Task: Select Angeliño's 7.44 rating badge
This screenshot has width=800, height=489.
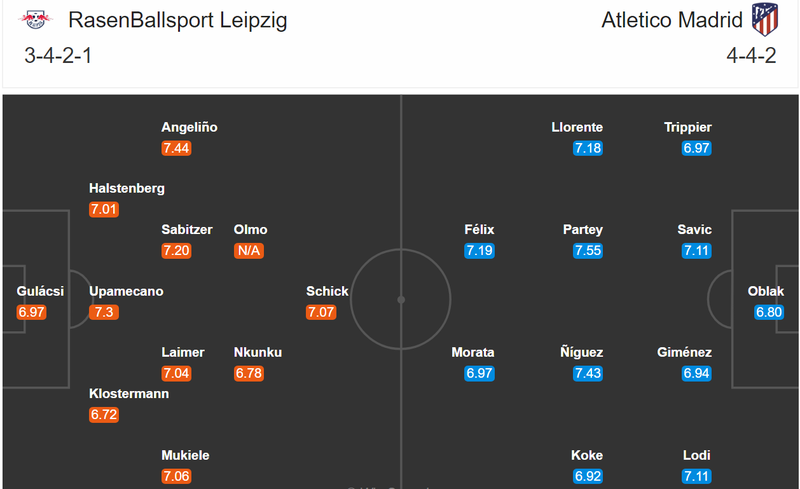Action: [176, 148]
